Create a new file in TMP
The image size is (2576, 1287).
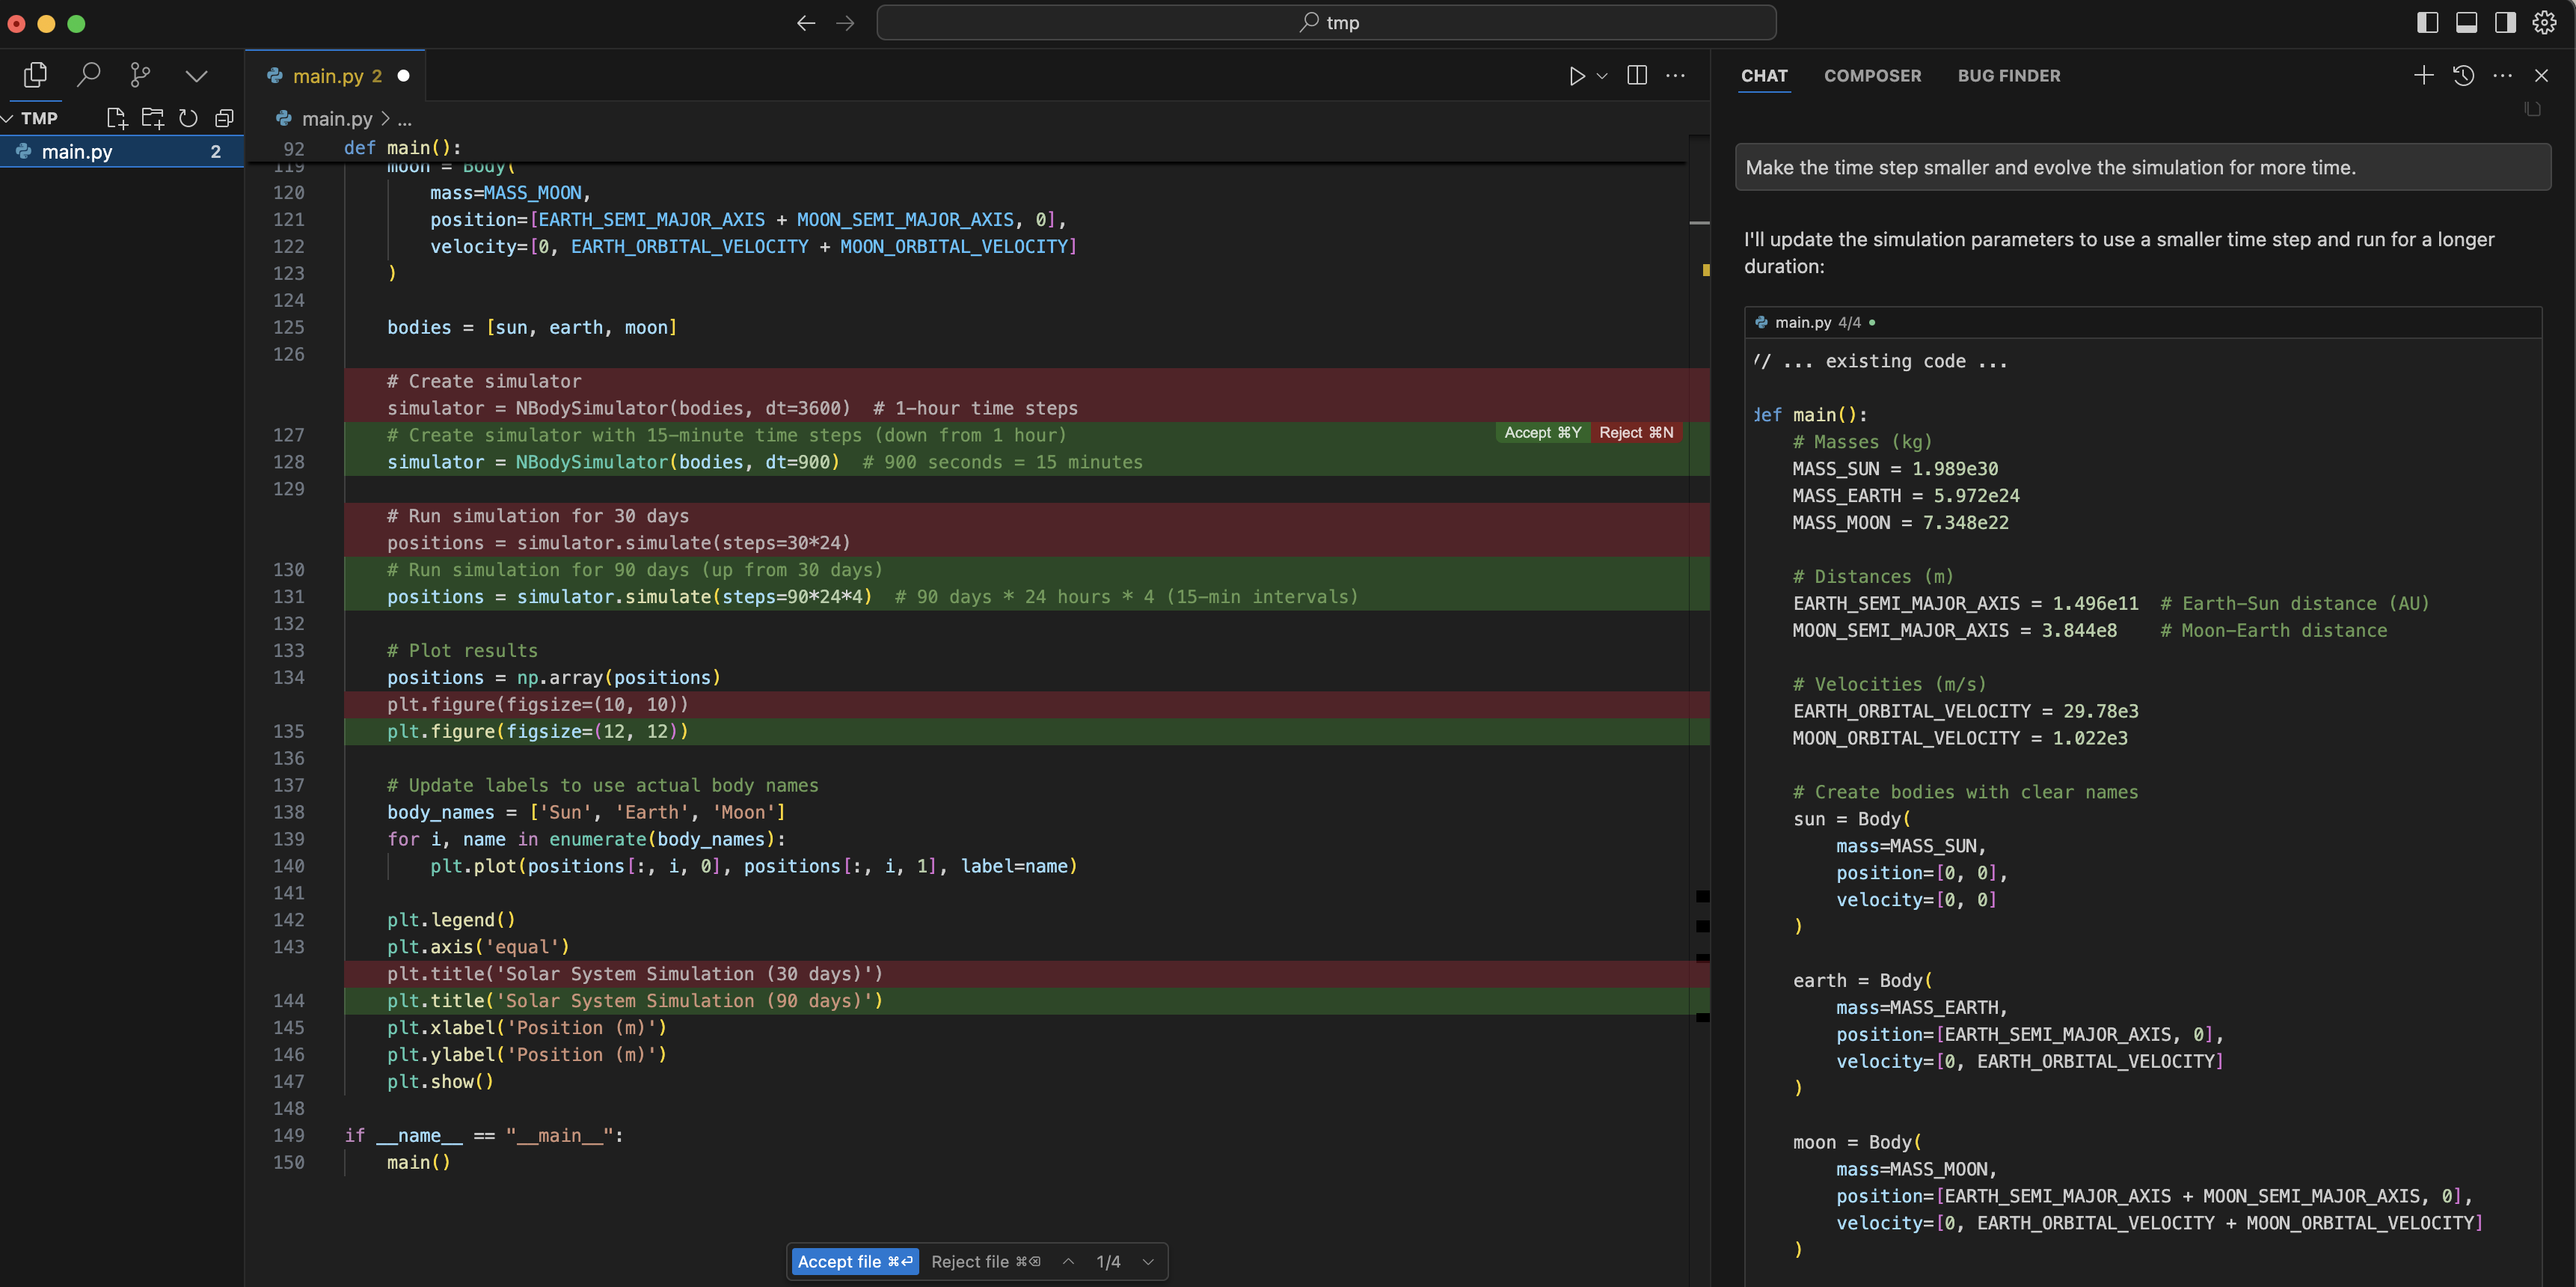tap(117, 118)
